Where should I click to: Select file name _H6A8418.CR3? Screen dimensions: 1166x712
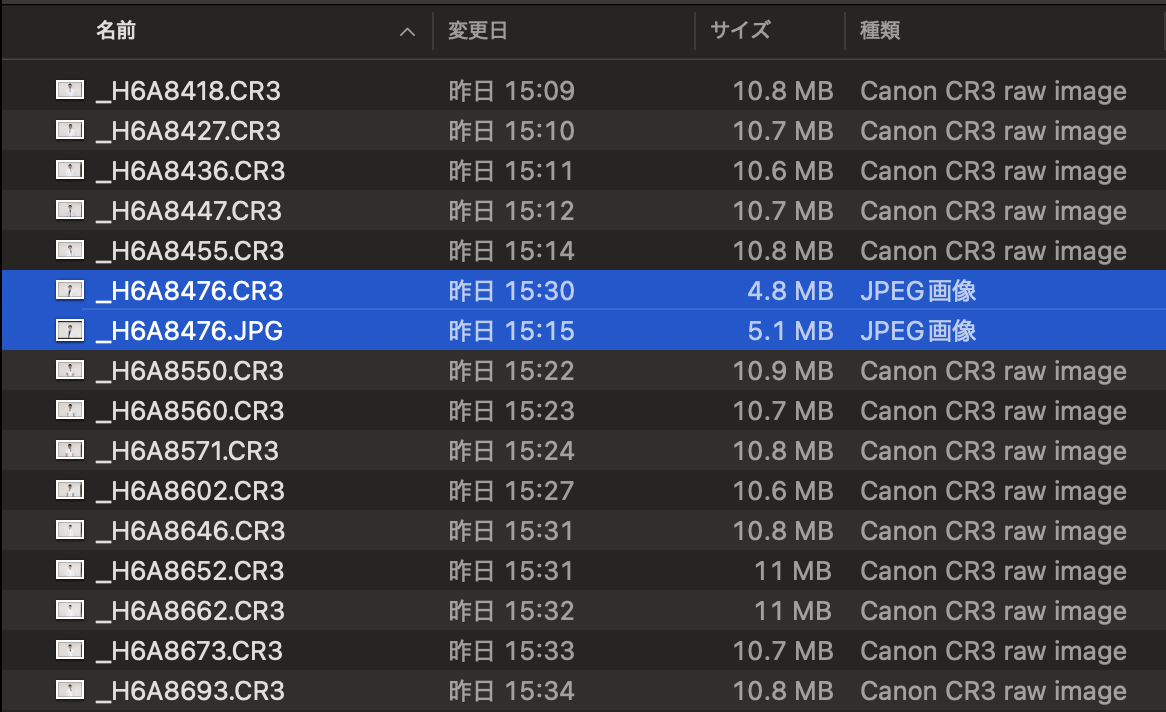[x=188, y=91]
